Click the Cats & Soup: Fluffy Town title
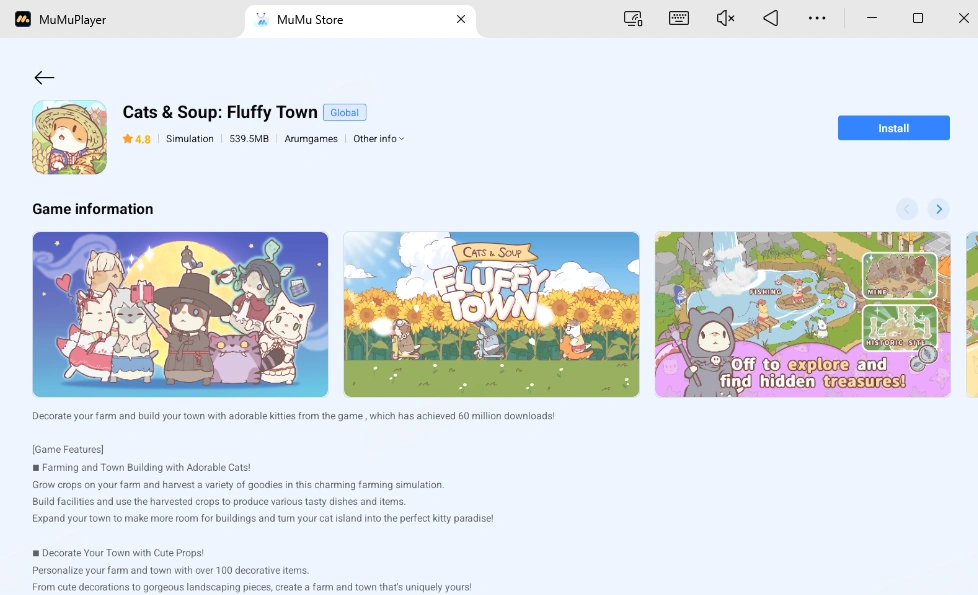This screenshot has width=978, height=595. pos(220,112)
